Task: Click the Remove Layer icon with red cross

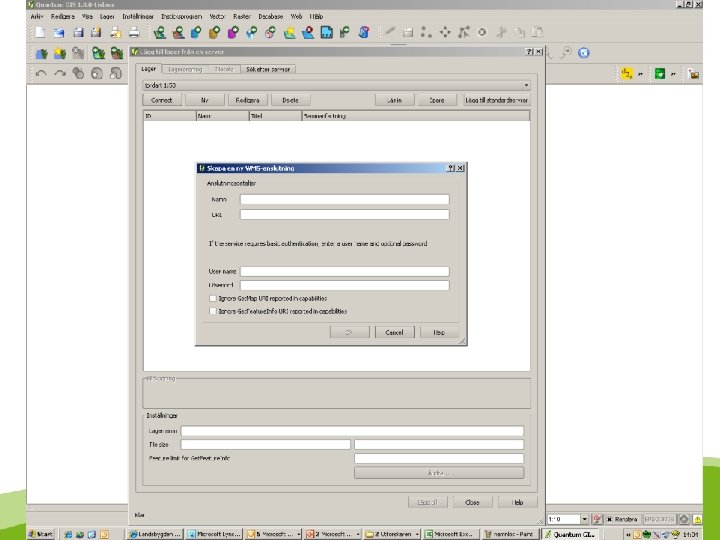Action: (x=308, y=32)
